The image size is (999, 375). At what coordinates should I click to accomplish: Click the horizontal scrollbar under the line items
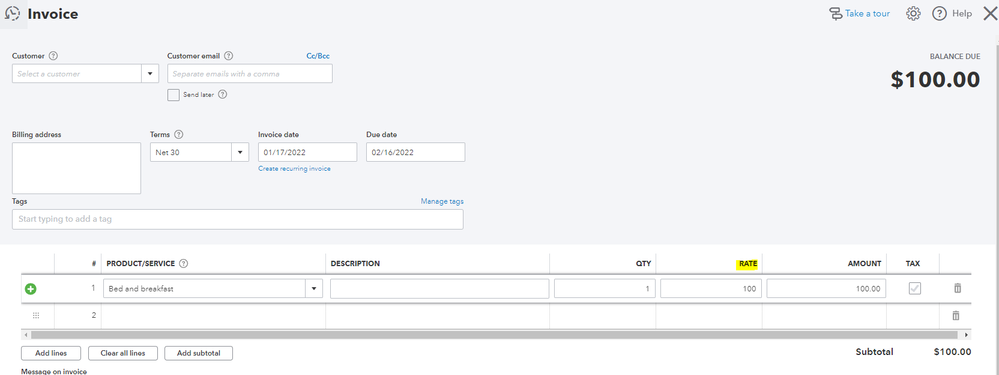[x=494, y=334]
